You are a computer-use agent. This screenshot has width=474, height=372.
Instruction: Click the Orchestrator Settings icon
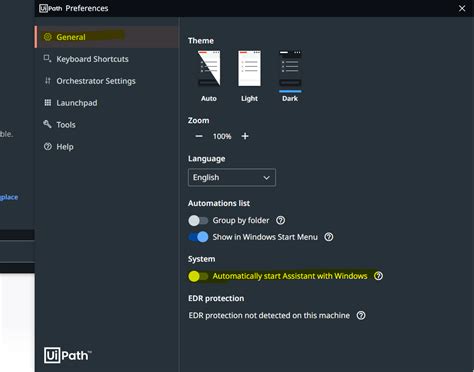(48, 81)
